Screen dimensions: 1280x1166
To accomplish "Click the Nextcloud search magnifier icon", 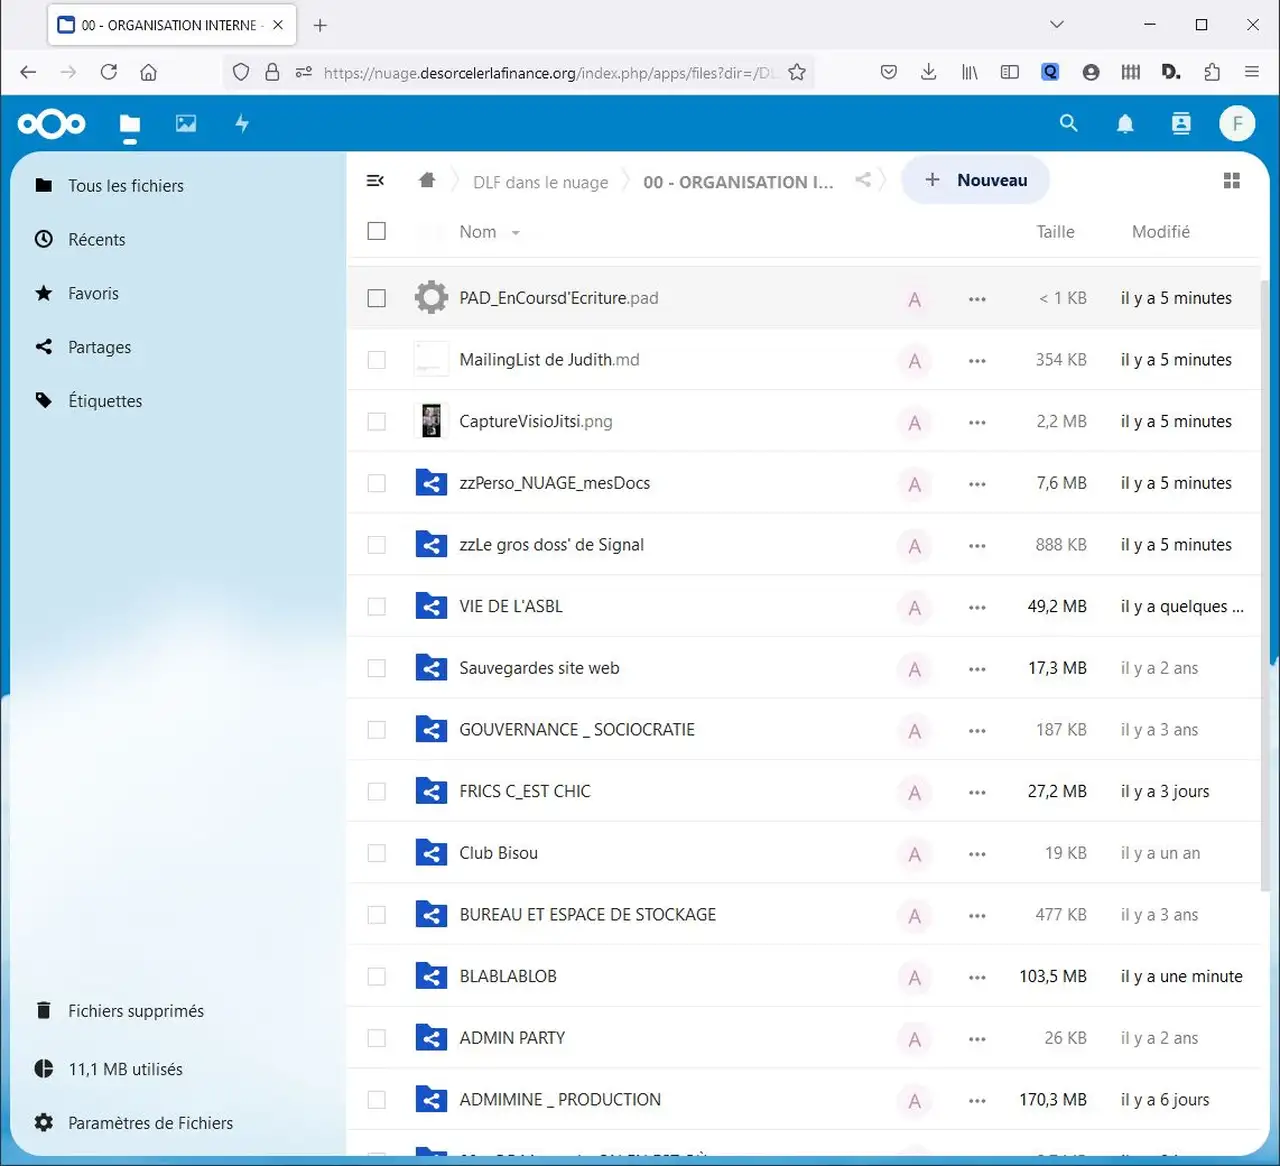I will pyautogui.click(x=1068, y=123).
